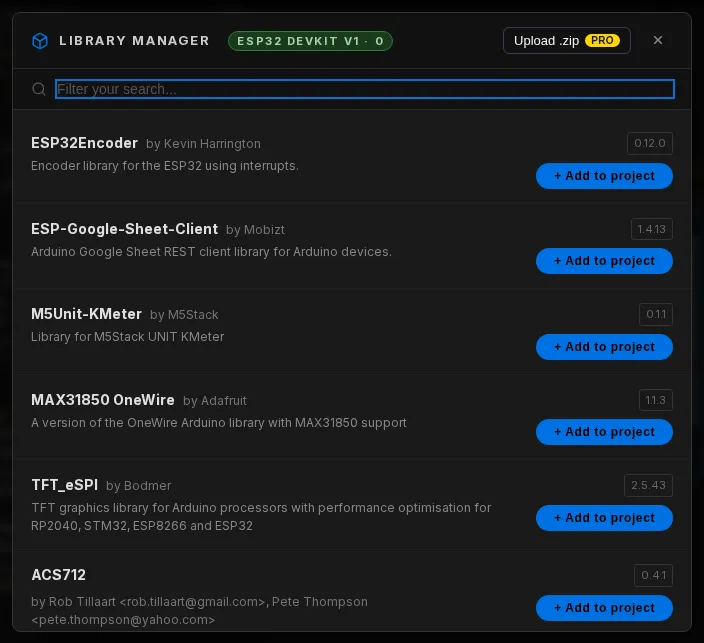Click author text 'by M5Stack'
This screenshot has width=704, height=643.
(184, 315)
